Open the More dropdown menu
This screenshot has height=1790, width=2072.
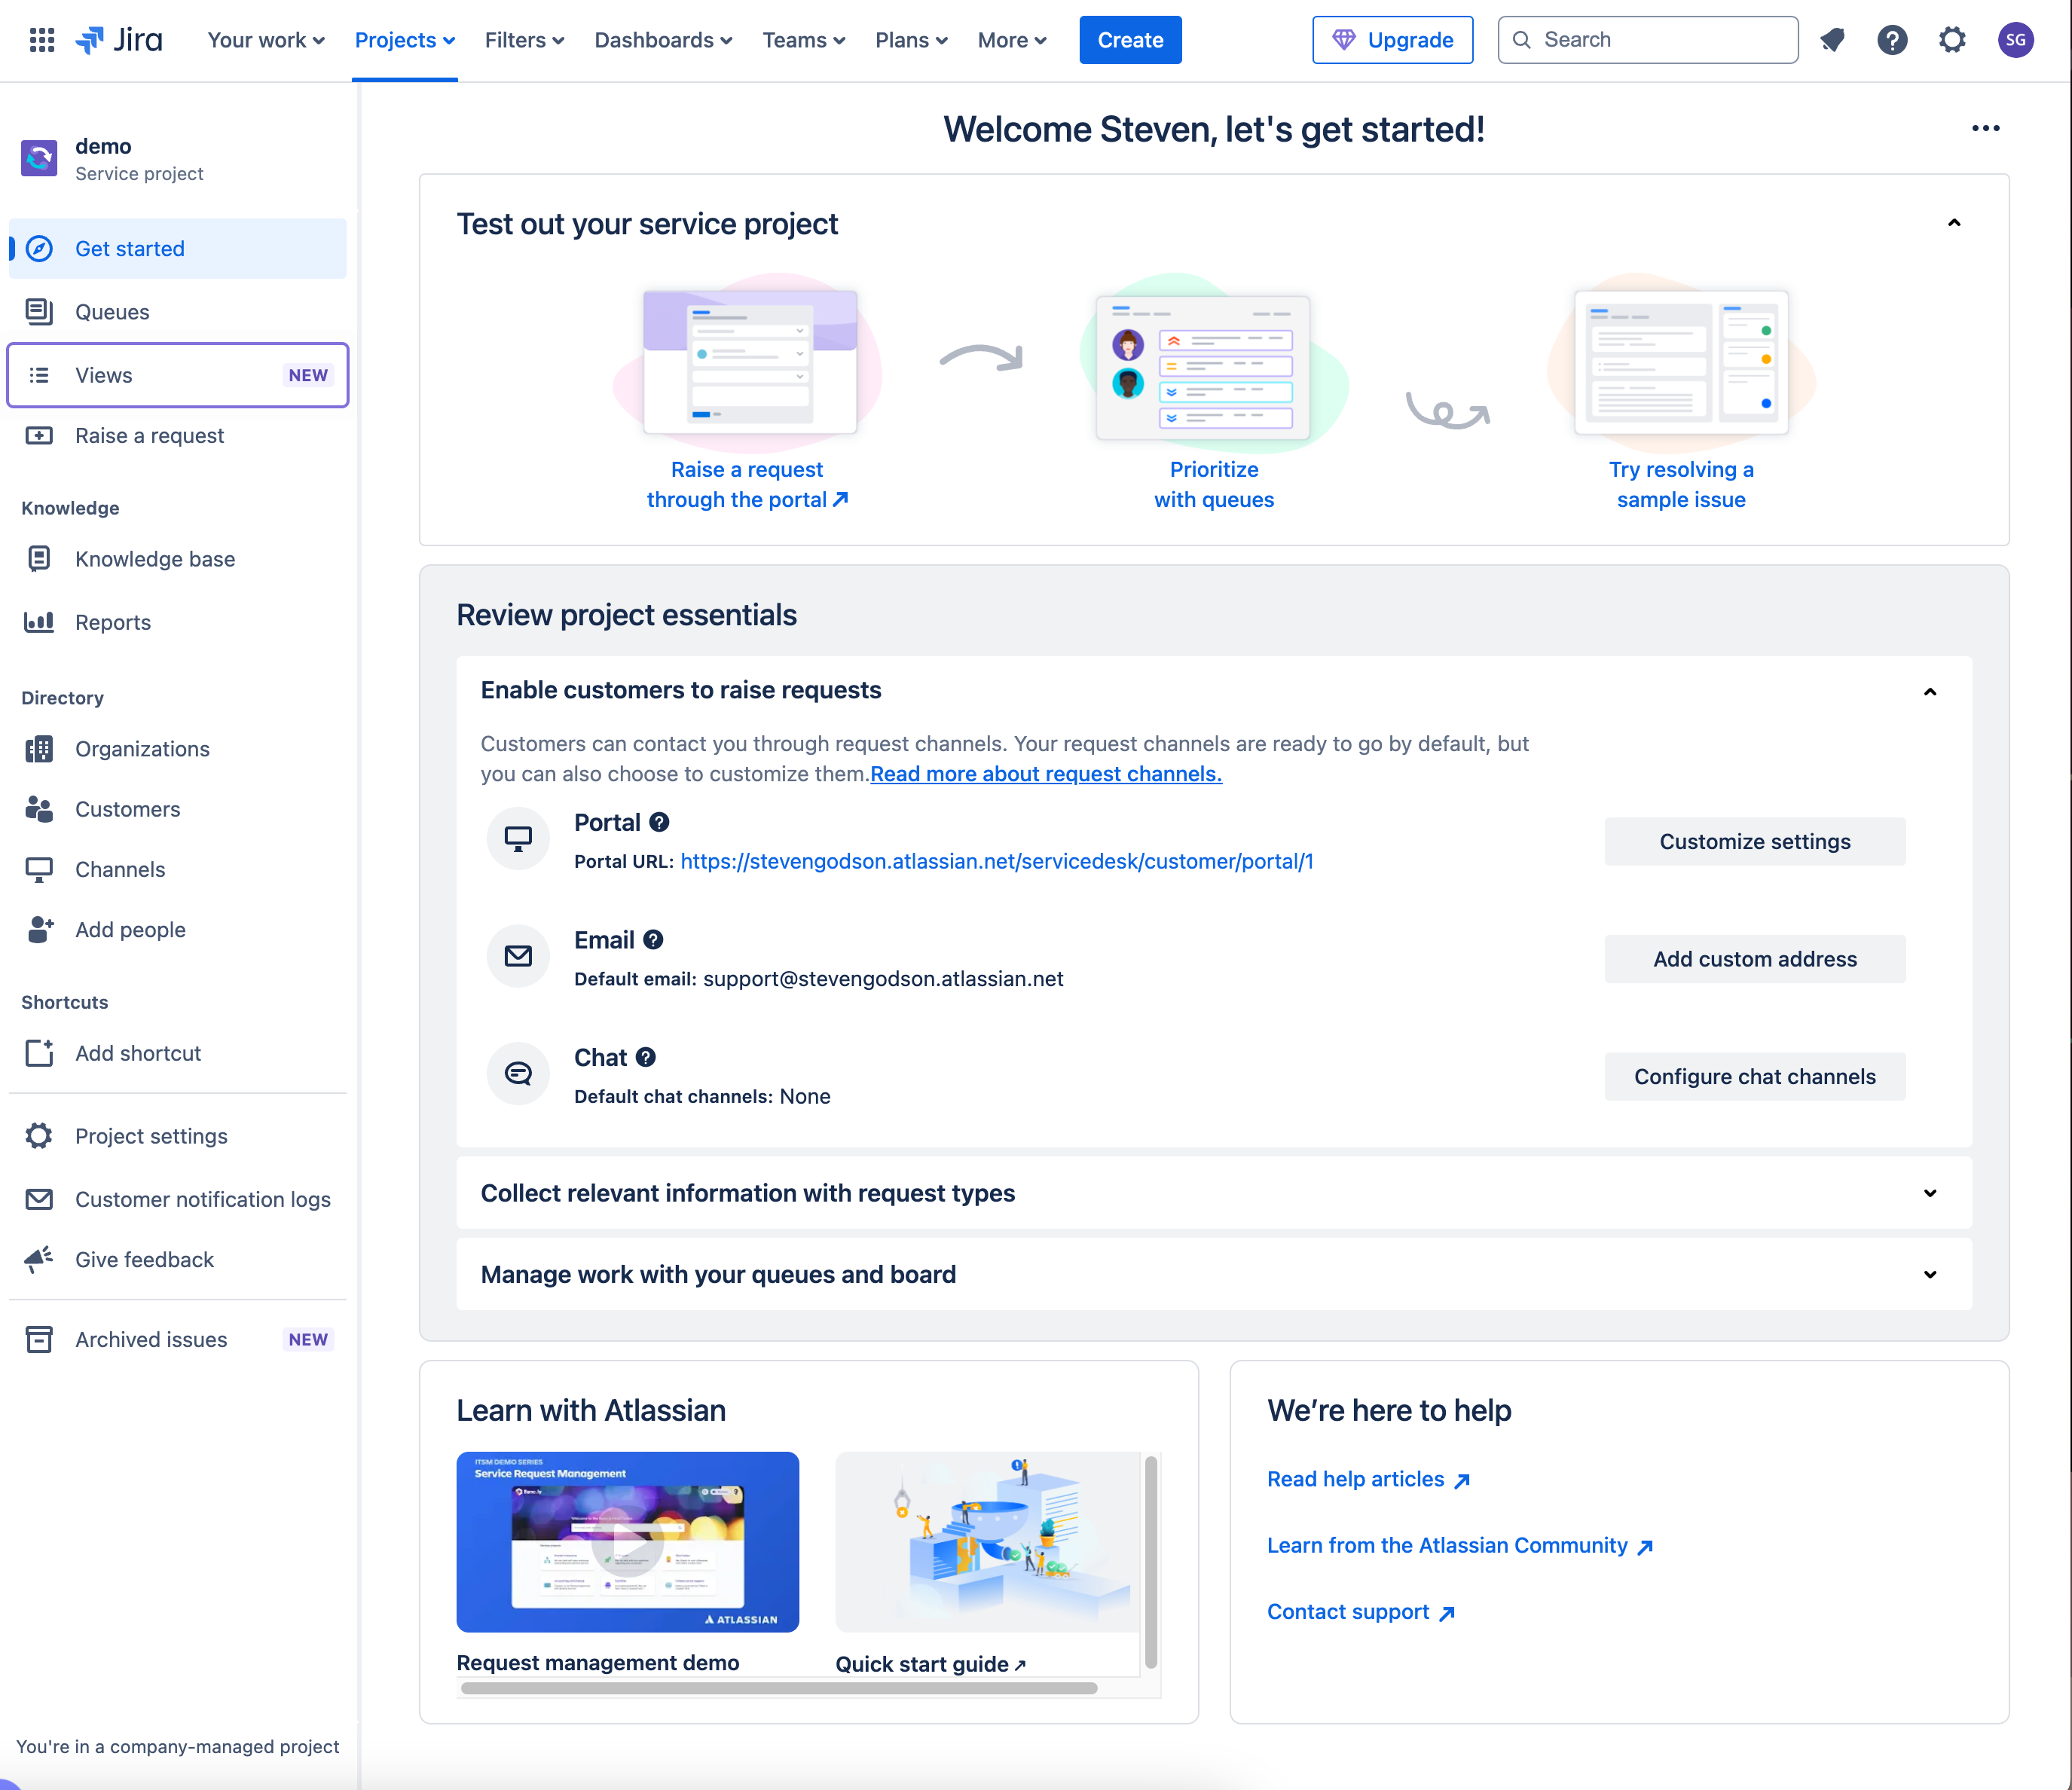[1012, 40]
